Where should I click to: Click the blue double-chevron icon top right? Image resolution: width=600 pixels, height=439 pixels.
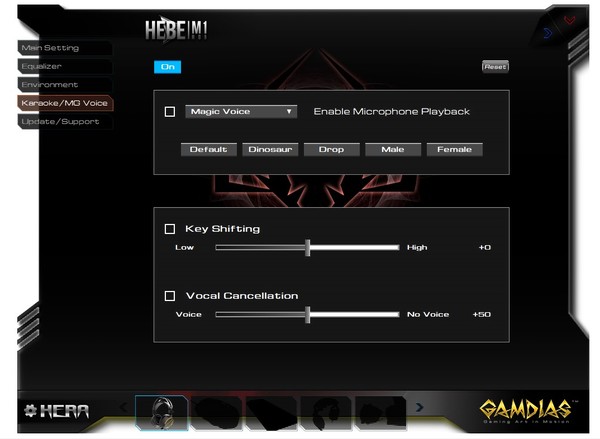click(548, 33)
